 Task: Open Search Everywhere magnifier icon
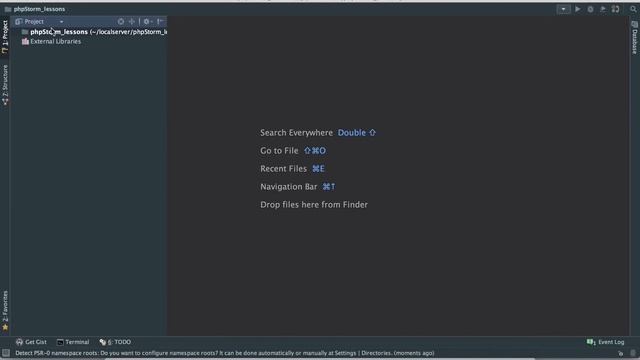coord(633,9)
